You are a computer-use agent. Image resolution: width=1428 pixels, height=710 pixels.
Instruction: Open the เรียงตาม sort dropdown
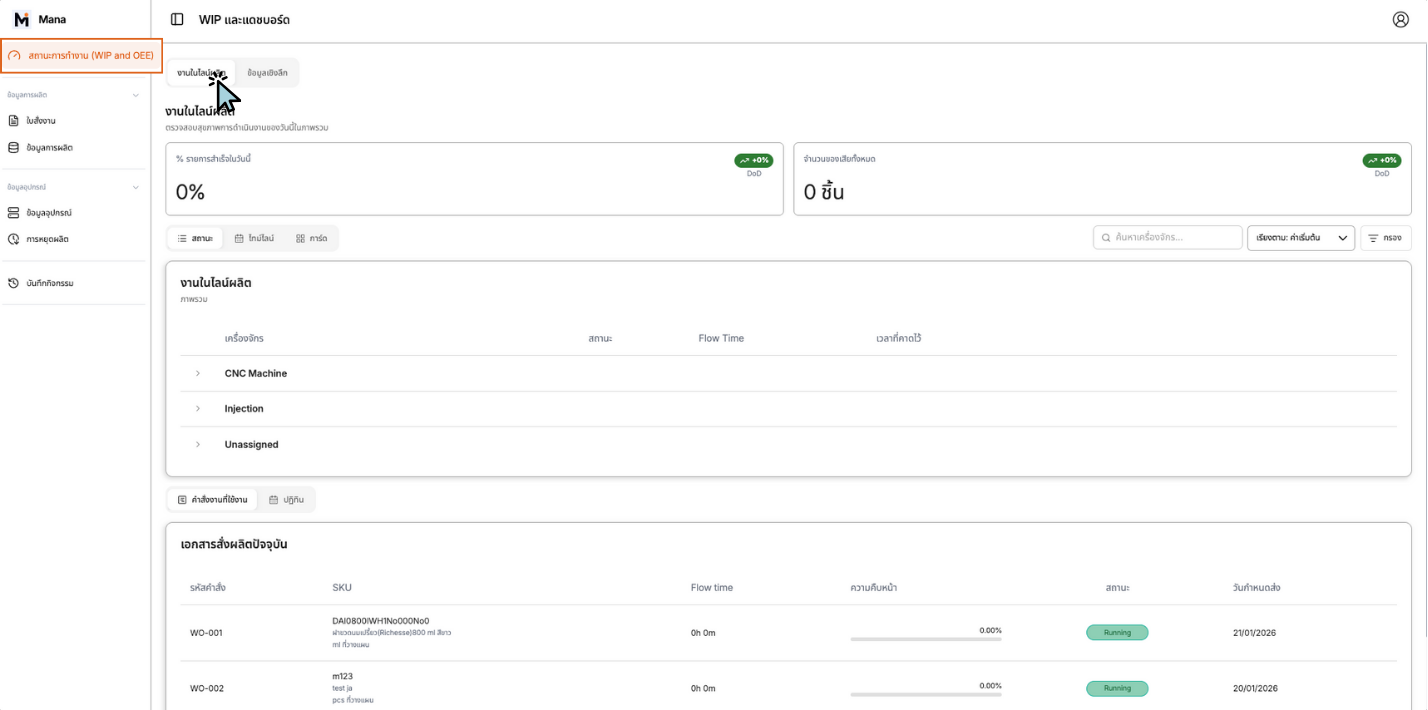coord(1300,238)
